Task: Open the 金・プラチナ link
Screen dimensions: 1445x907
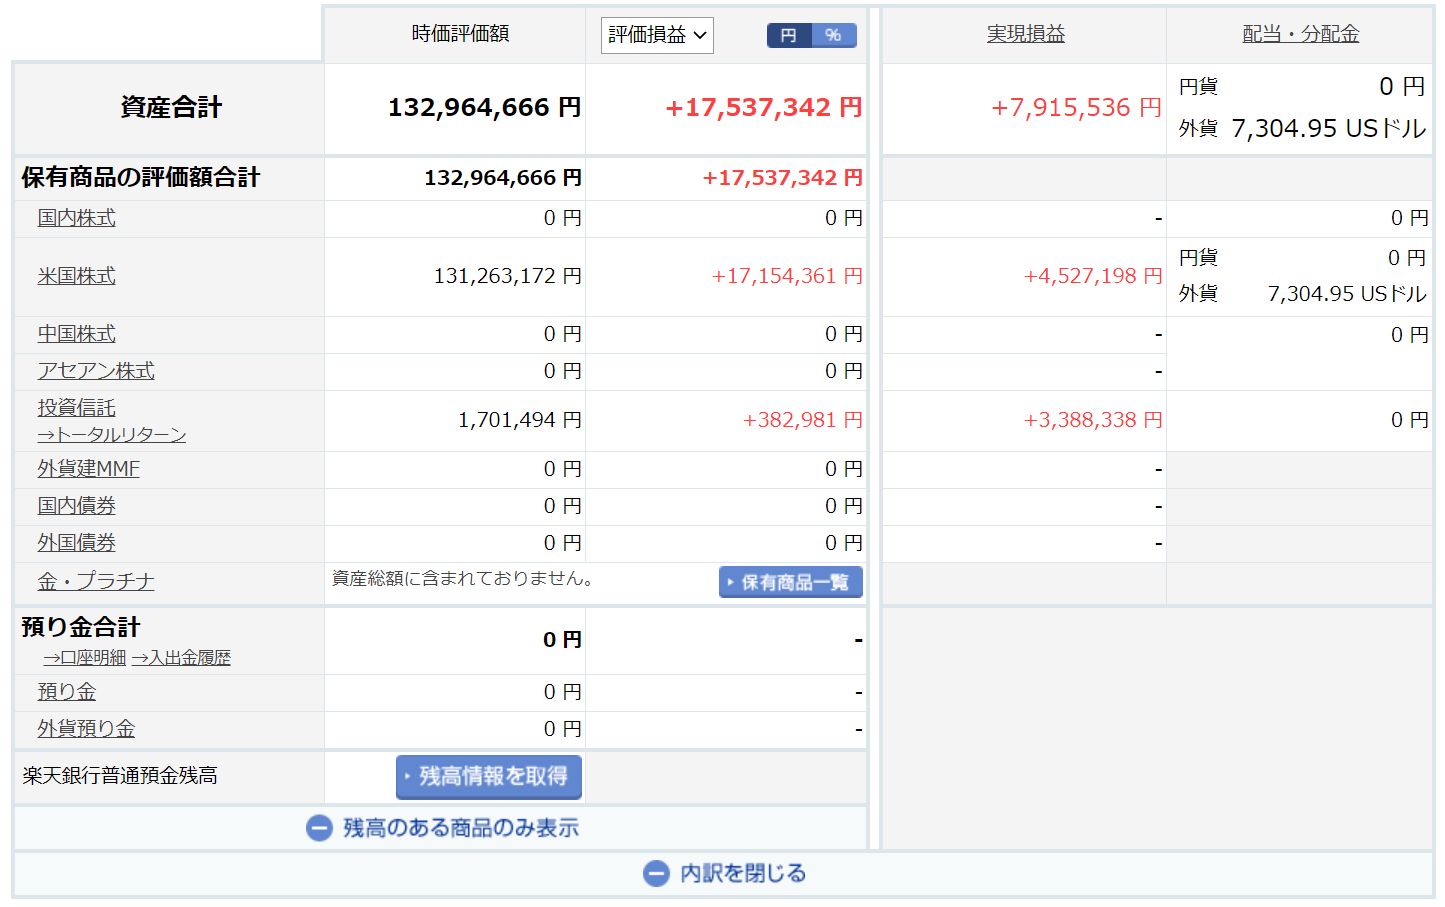Action: [x=96, y=582]
